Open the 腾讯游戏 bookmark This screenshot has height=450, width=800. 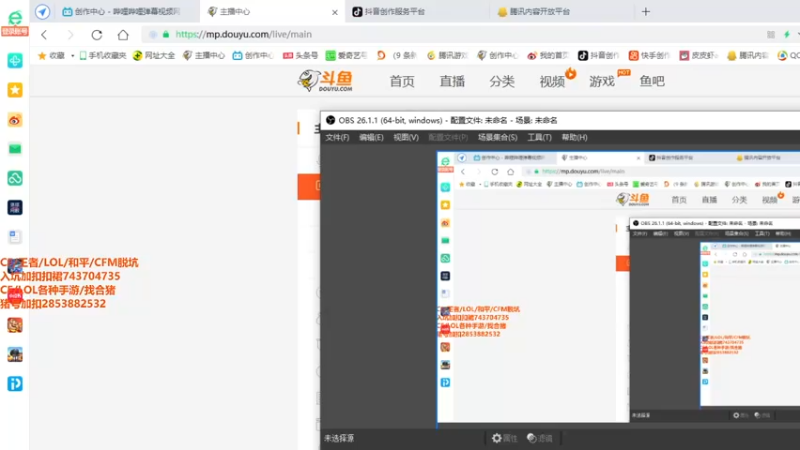pos(446,56)
